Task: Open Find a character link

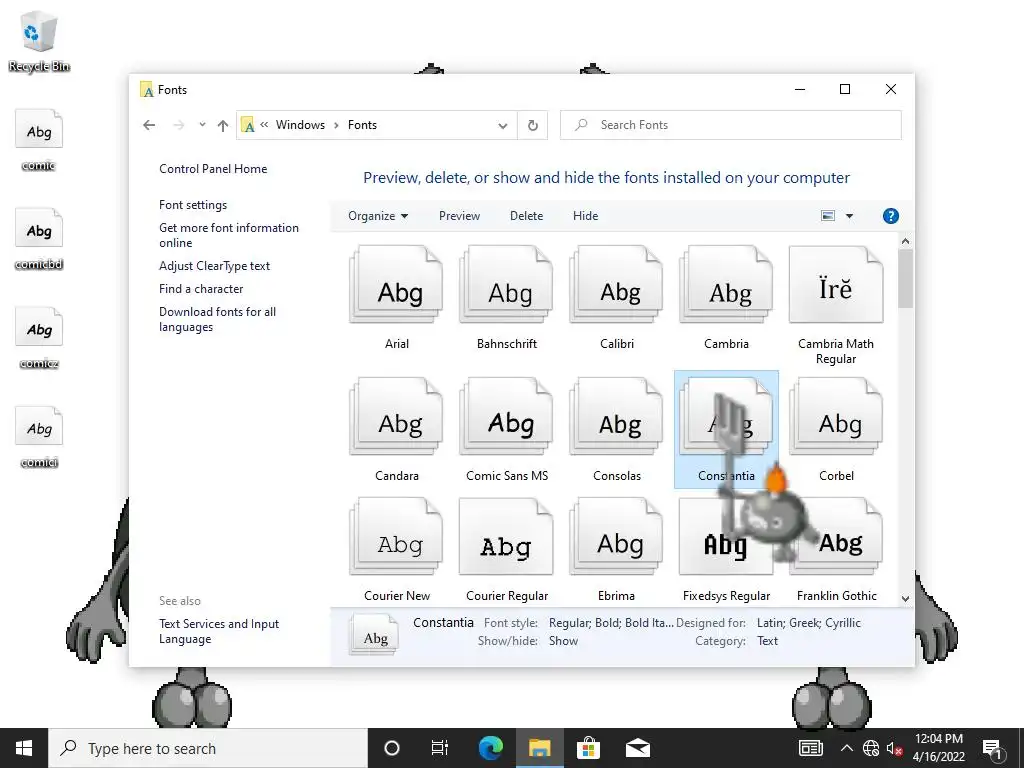Action: (201, 289)
